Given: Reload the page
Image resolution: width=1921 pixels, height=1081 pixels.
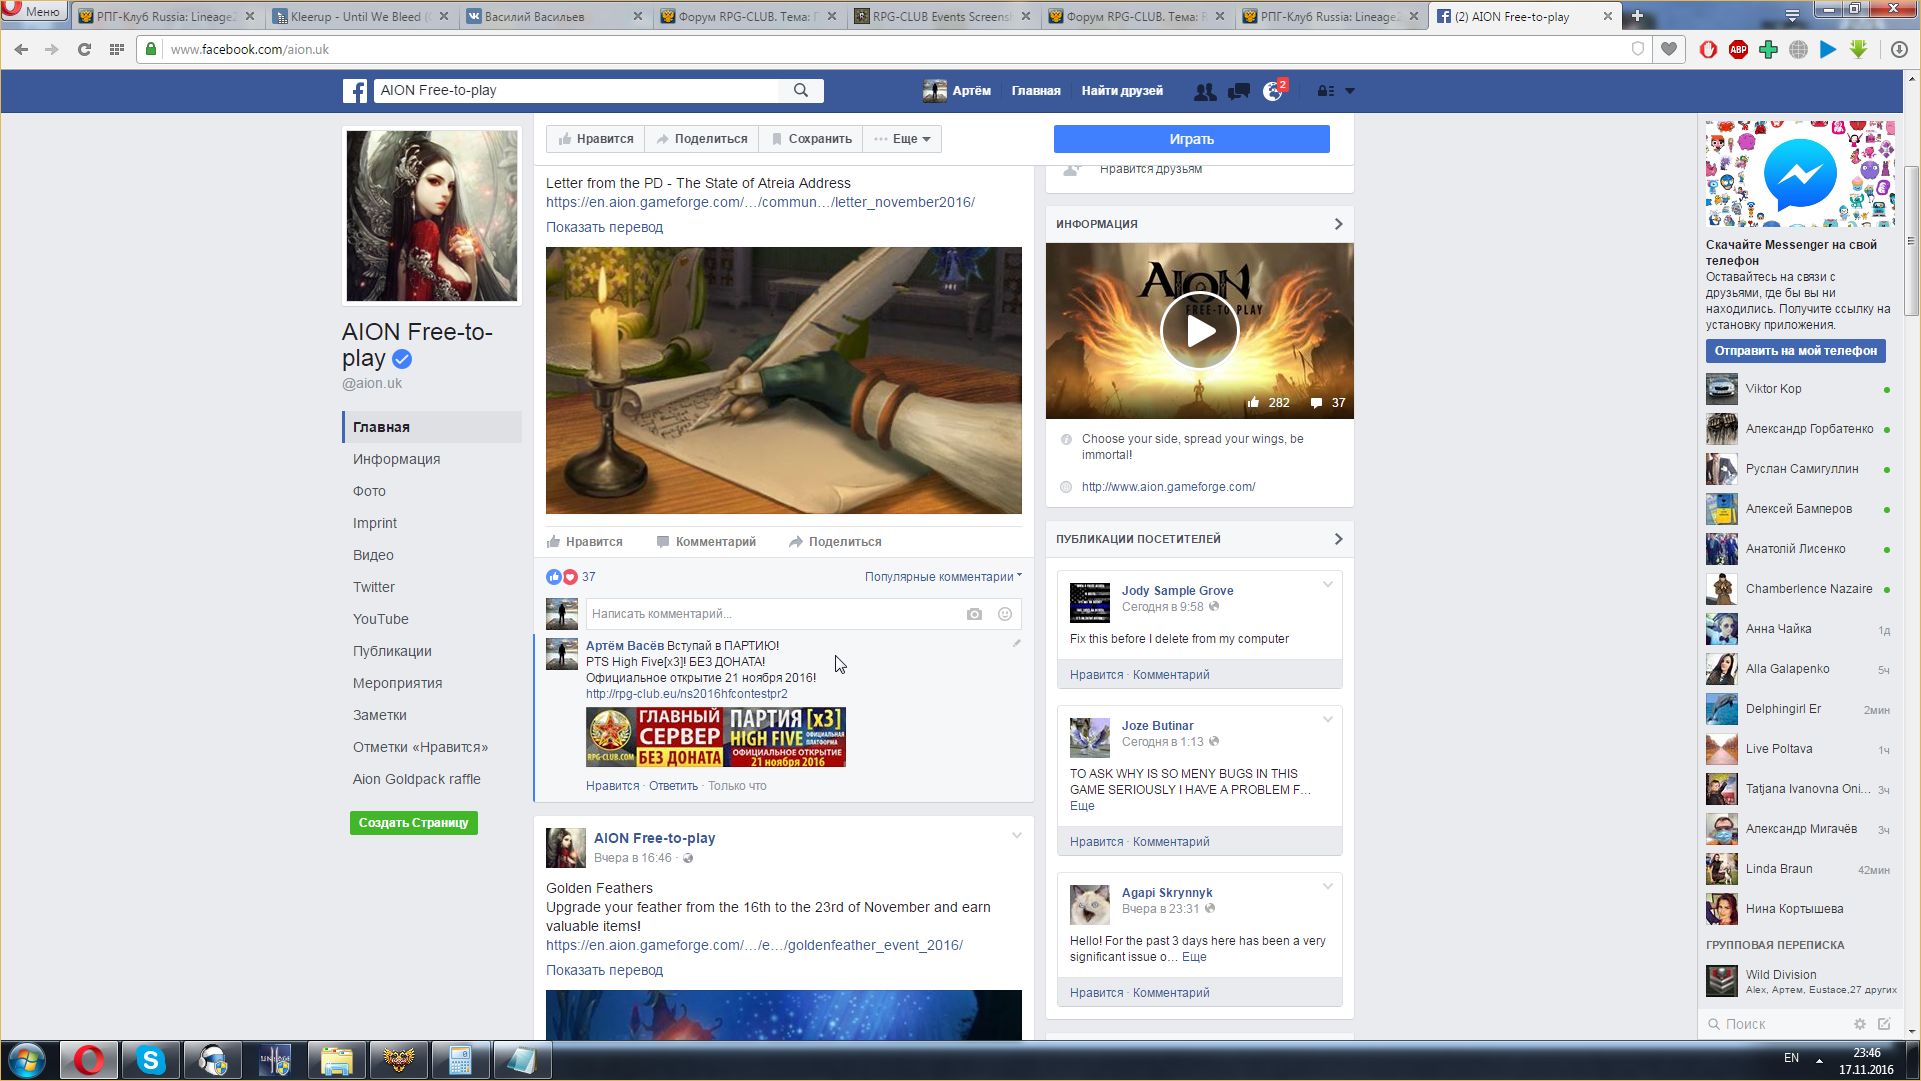Looking at the screenshot, I should tap(84, 49).
